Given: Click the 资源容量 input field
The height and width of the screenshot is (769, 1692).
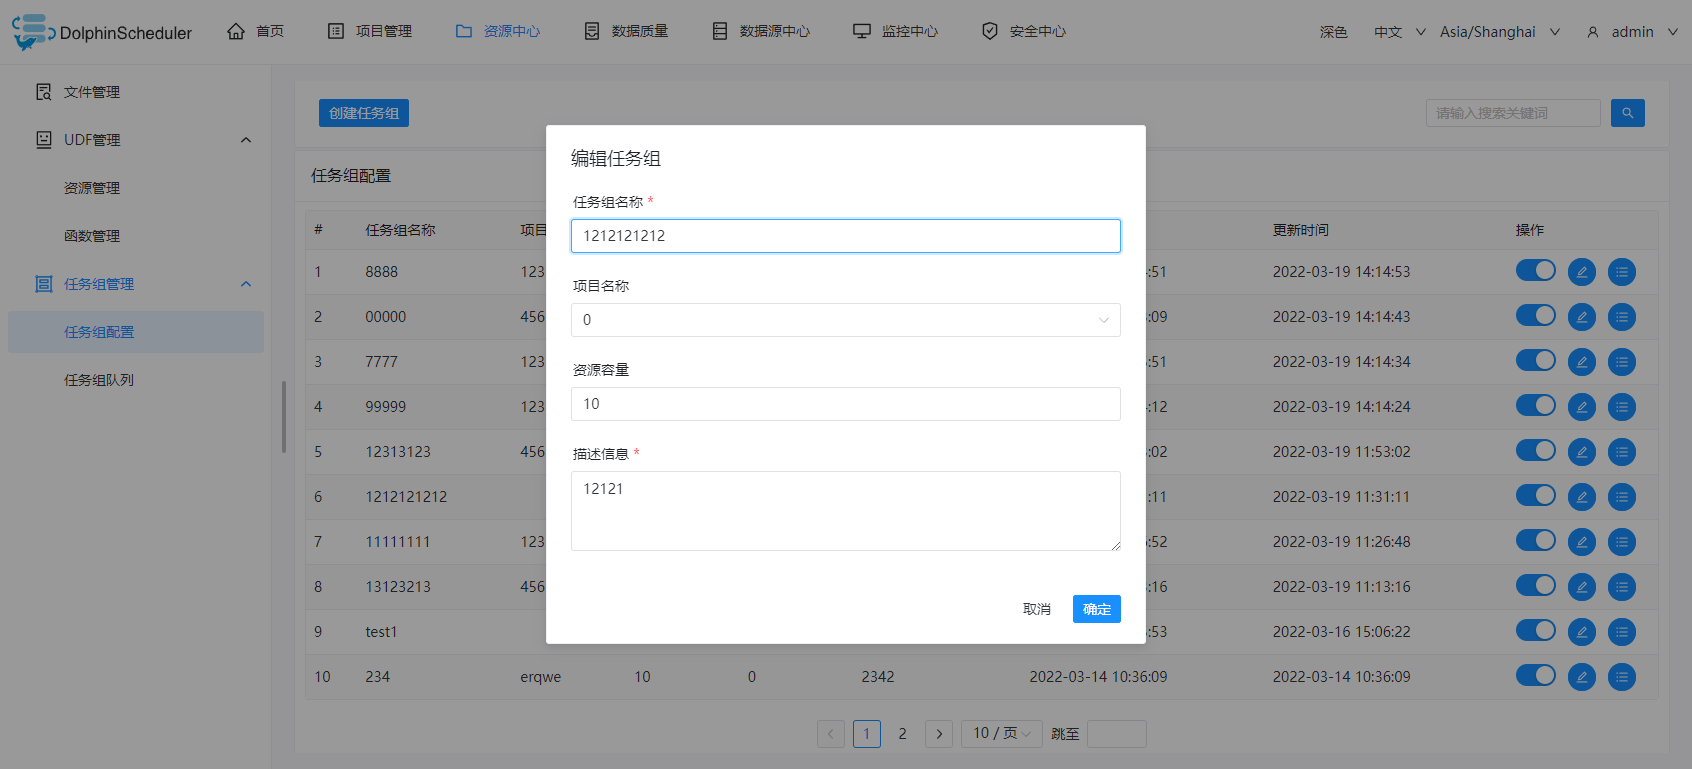Looking at the screenshot, I should point(845,404).
